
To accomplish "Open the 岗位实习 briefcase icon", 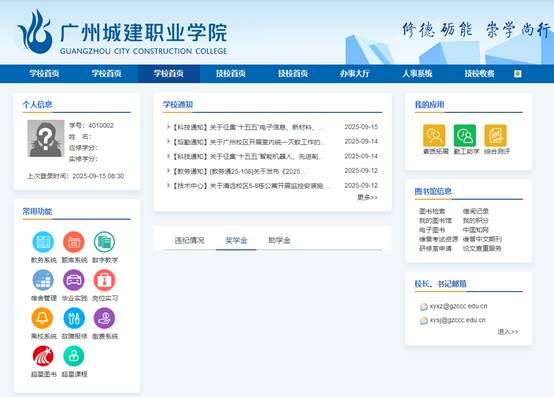I will tap(104, 280).
